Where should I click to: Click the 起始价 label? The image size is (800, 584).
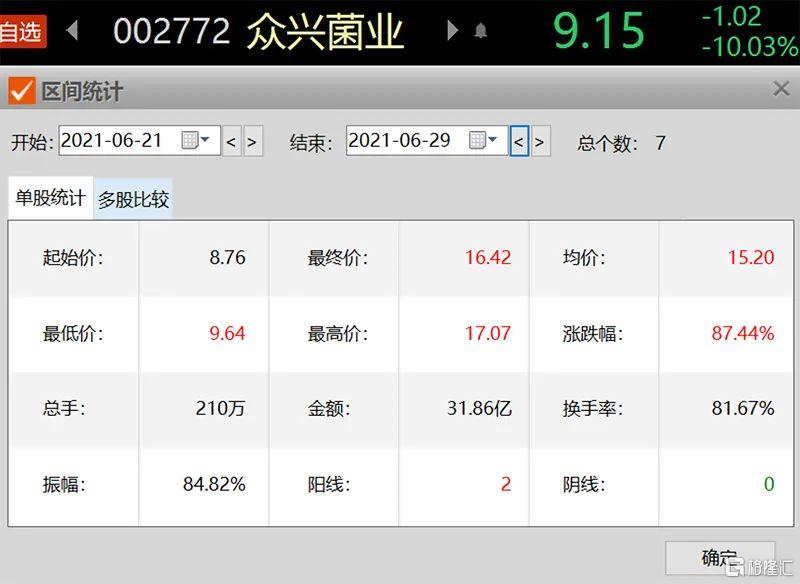pyautogui.click(x=73, y=258)
